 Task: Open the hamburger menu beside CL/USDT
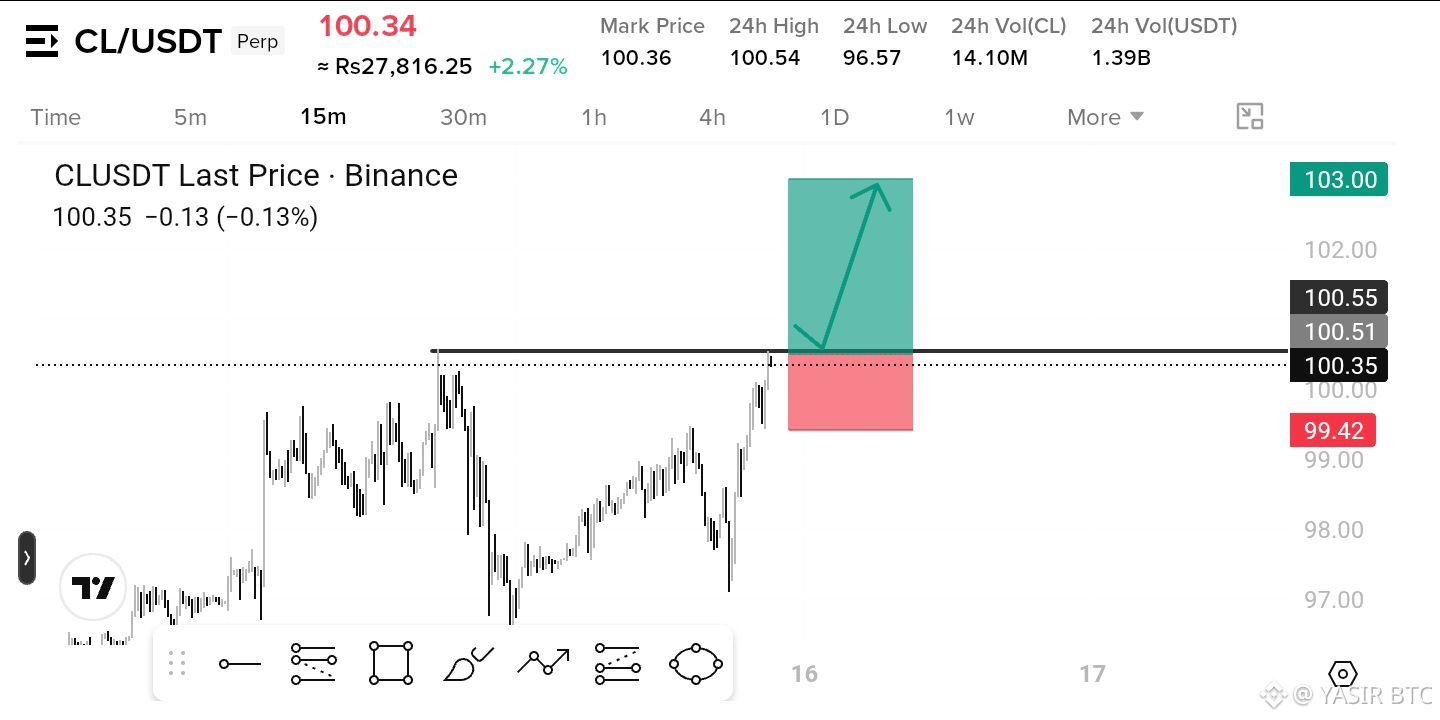(x=42, y=41)
